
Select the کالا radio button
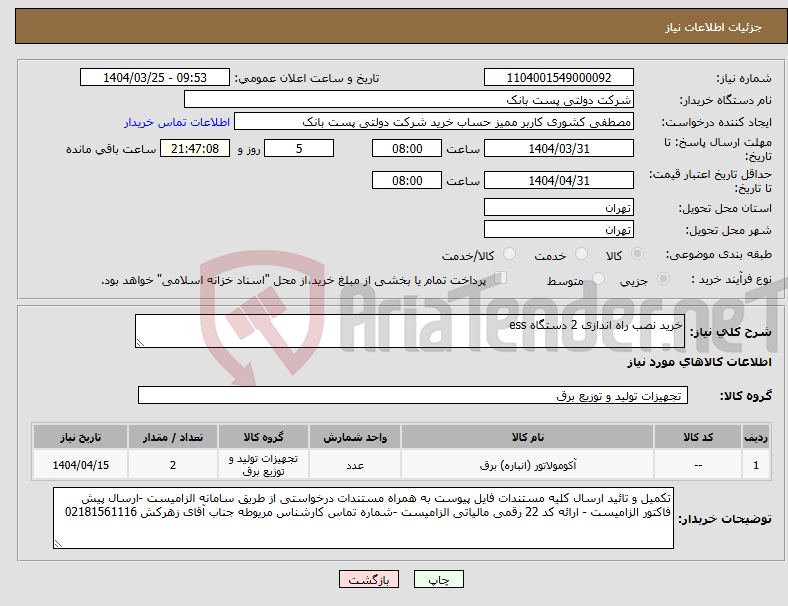[x=637, y=254]
